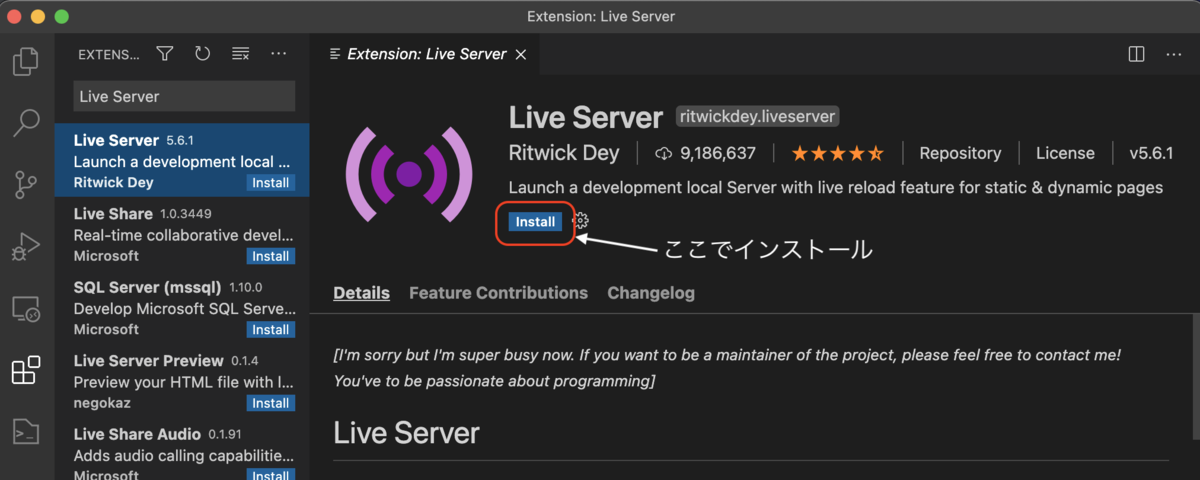1200x480 pixels.
Task: Click the five-star rating
Action: point(837,154)
